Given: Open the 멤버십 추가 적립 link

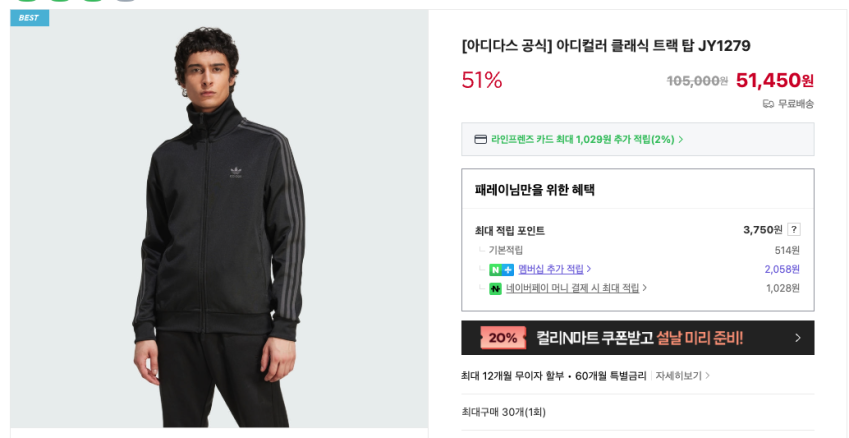Looking at the screenshot, I should [550, 269].
